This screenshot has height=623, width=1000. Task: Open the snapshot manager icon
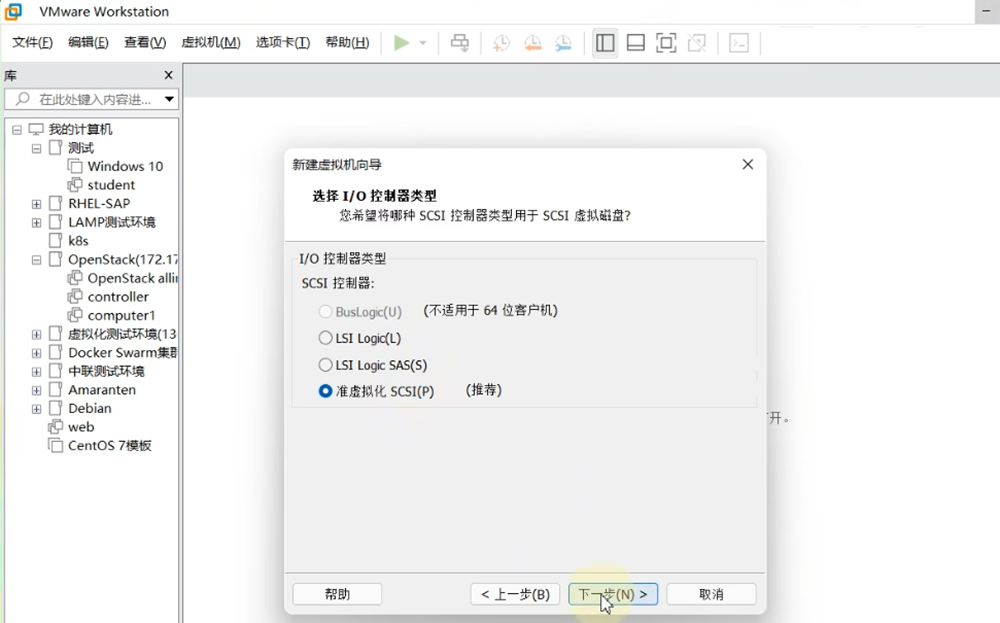(563, 43)
